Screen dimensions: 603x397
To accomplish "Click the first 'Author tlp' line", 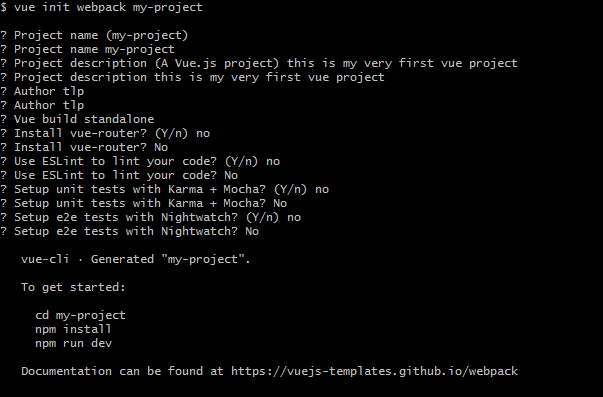I will coord(42,91).
